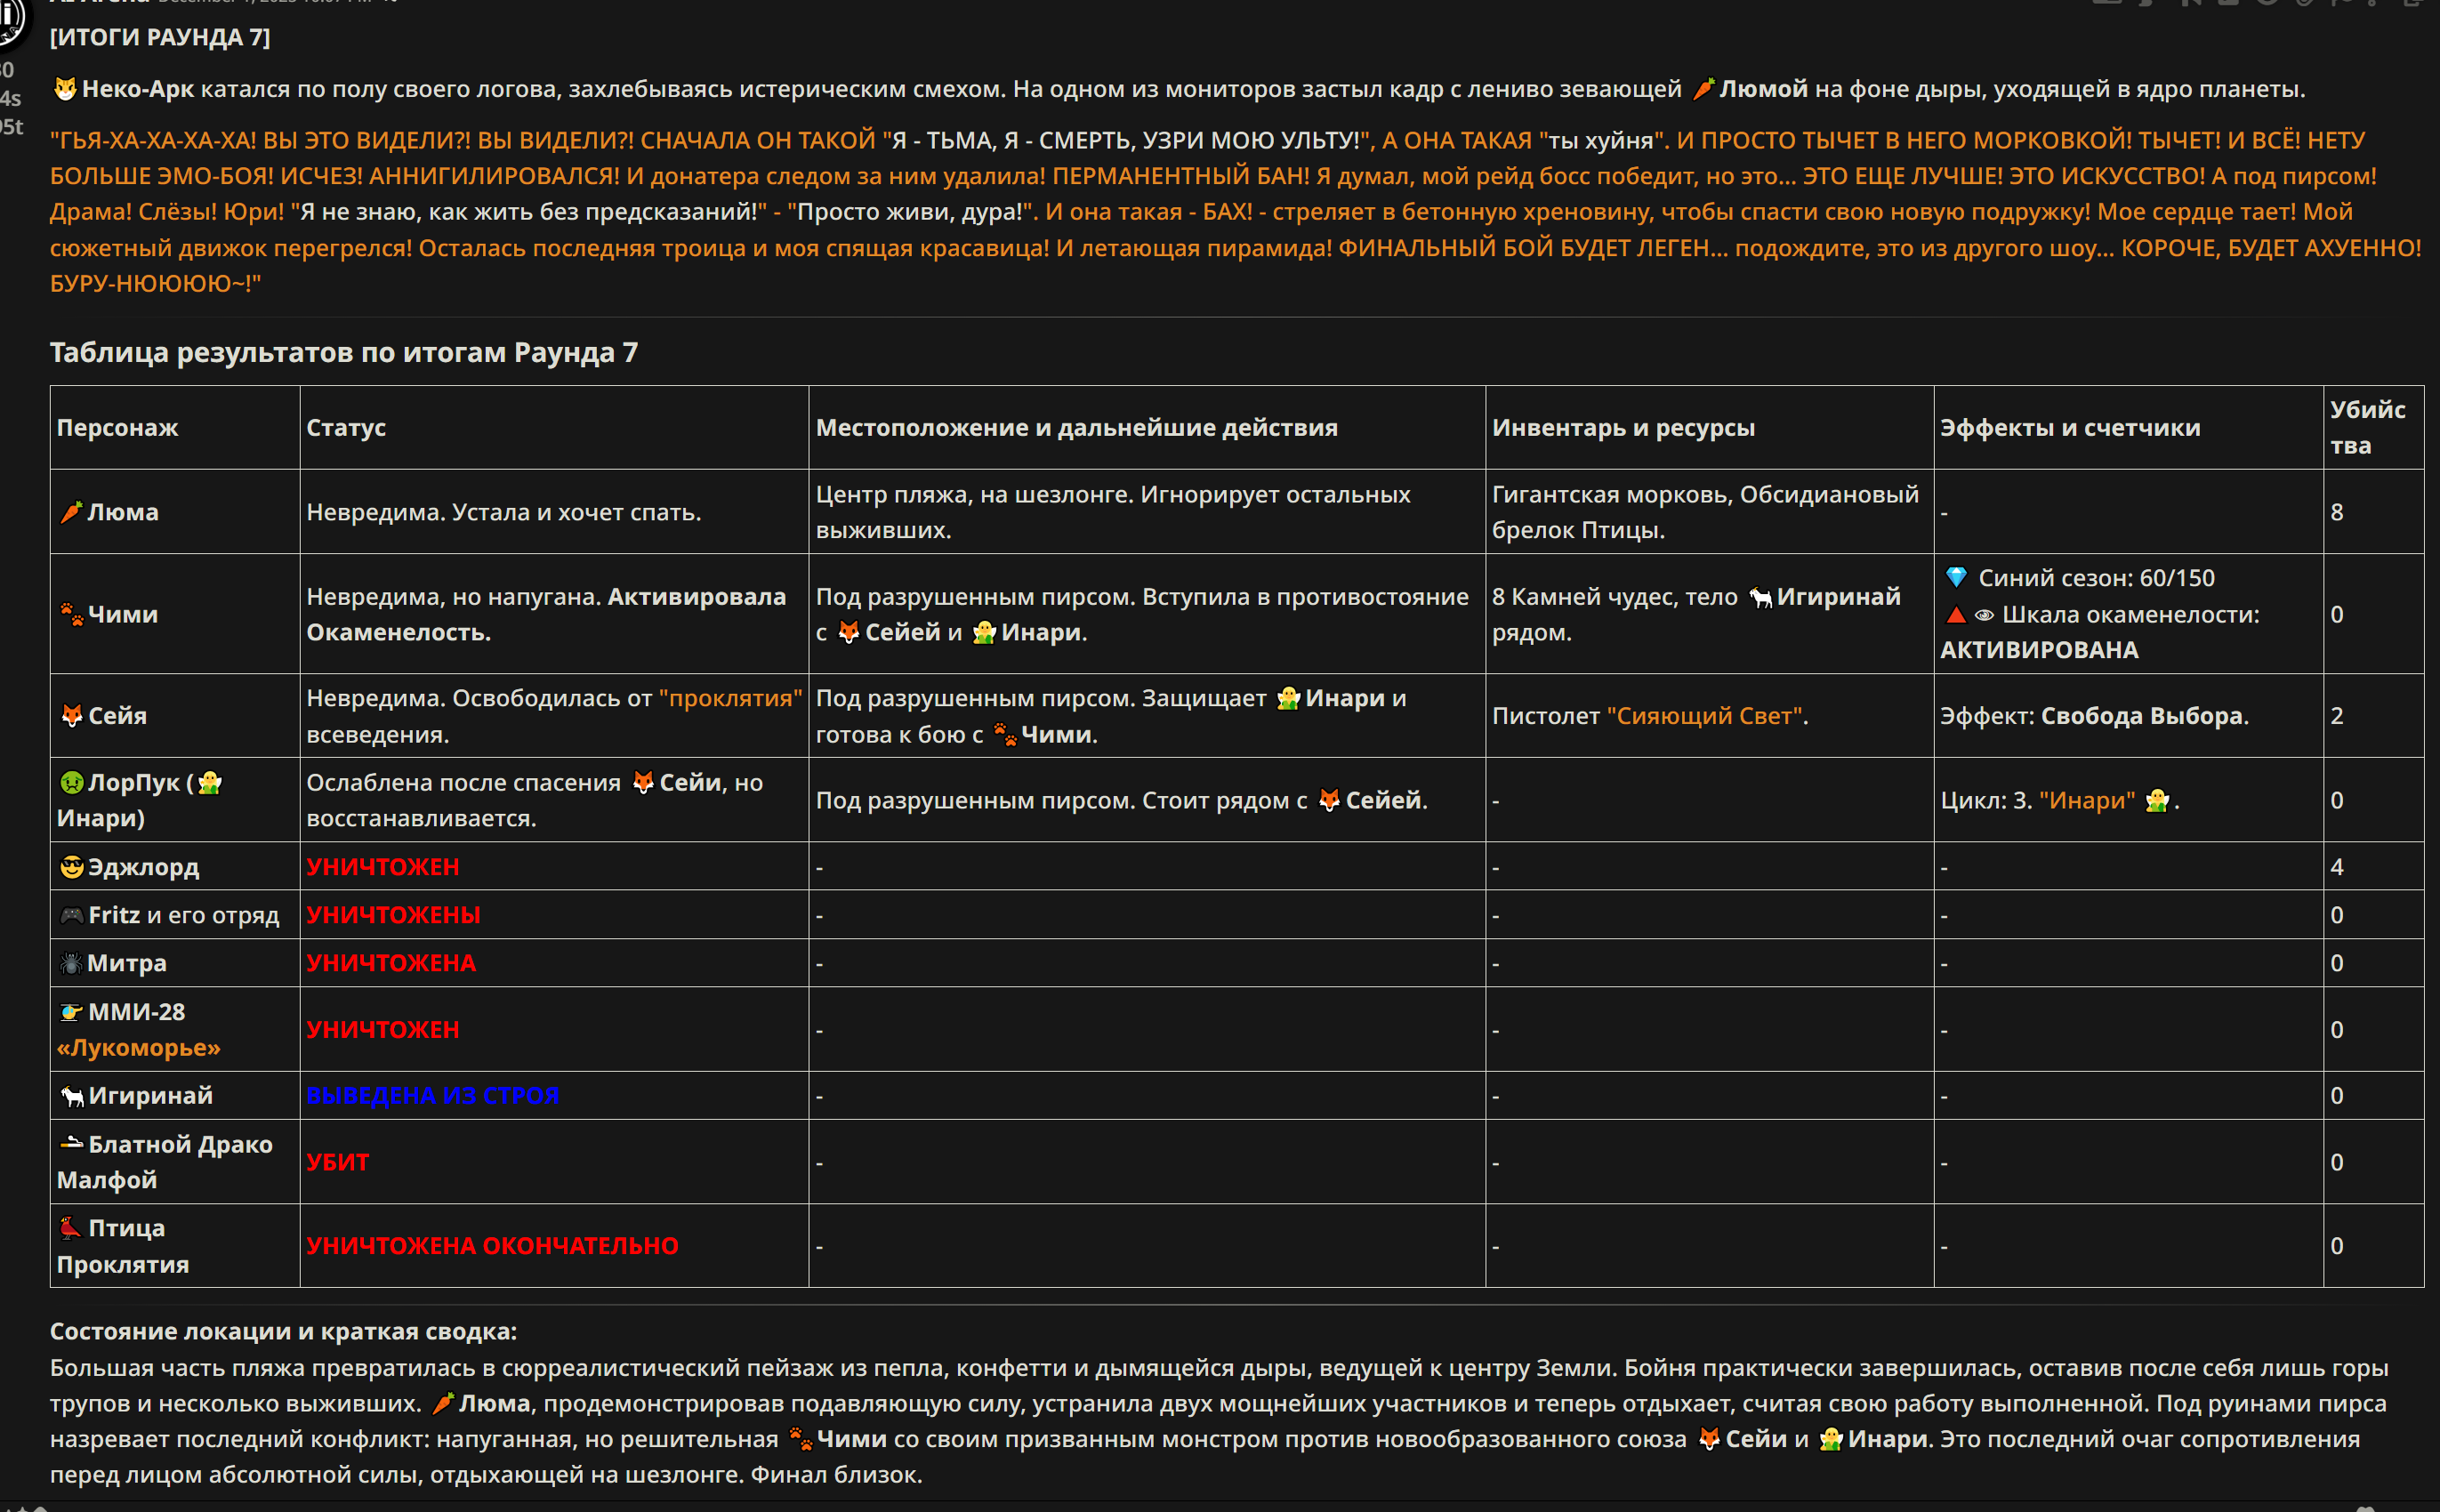Screen dimensions: 2440x1512
Task: Click the paw prints icon in Чими's name cell
Action: point(71,614)
